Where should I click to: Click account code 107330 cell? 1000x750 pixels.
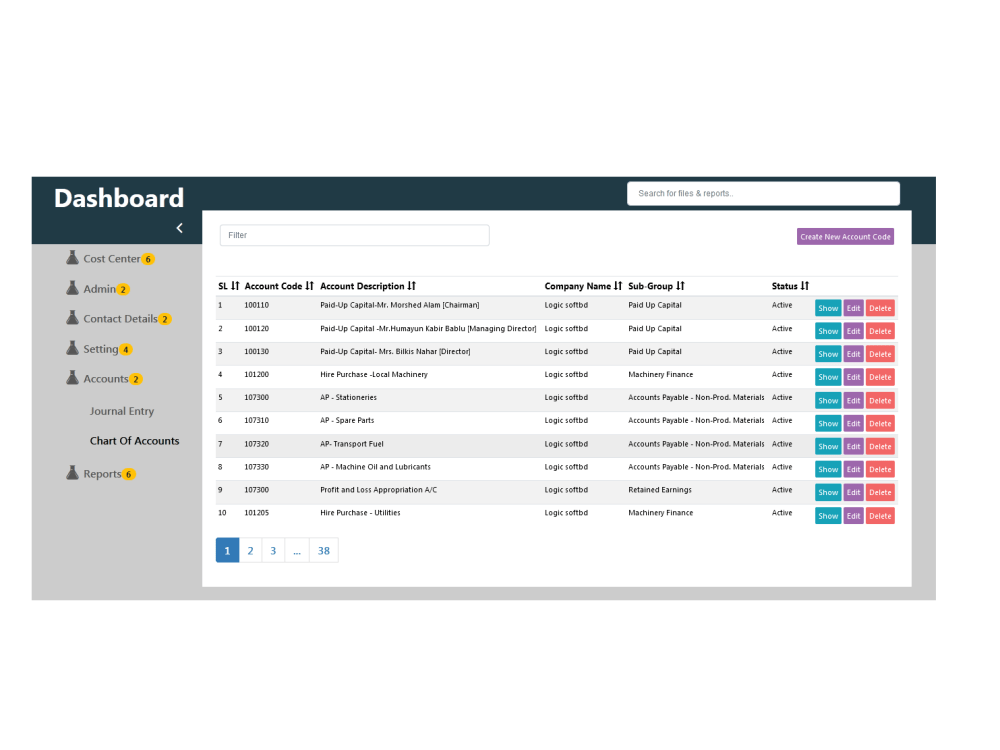[256, 467]
